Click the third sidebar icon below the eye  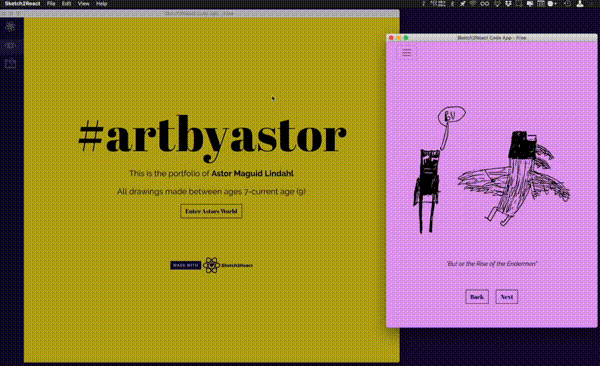(10, 63)
